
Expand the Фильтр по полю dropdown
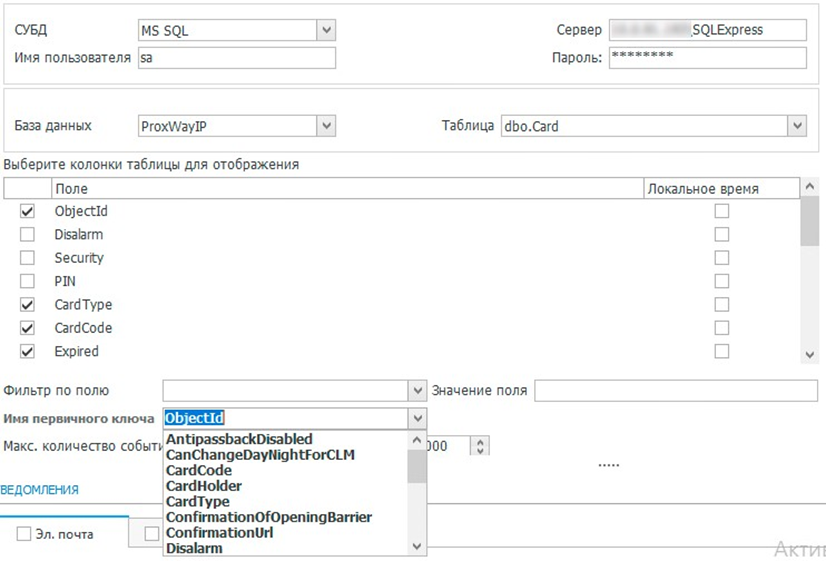[417, 390]
